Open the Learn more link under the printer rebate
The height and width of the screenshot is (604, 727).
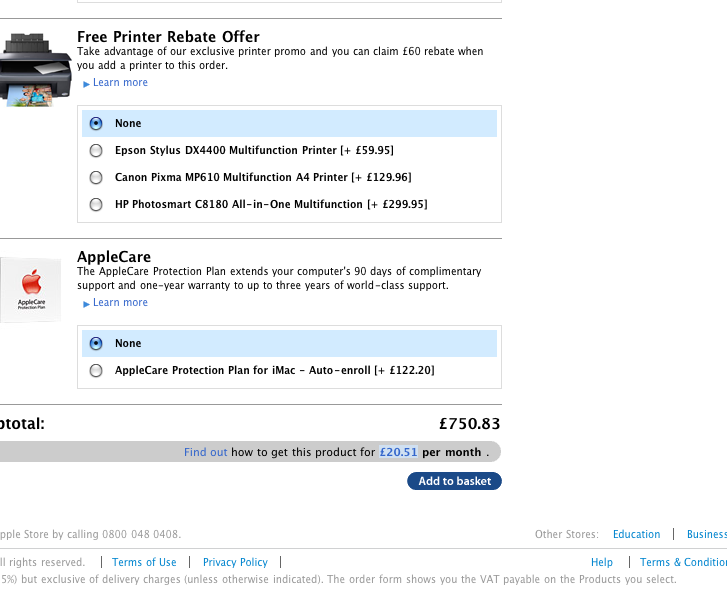(x=121, y=83)
